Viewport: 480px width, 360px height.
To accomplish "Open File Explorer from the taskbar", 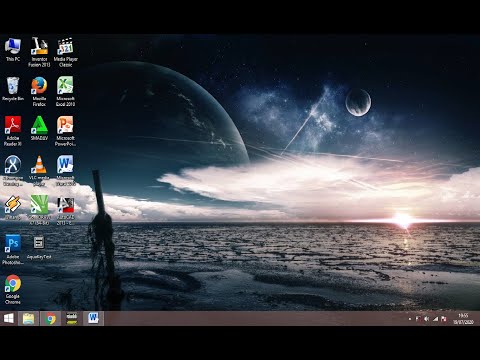I will [29, 319].
